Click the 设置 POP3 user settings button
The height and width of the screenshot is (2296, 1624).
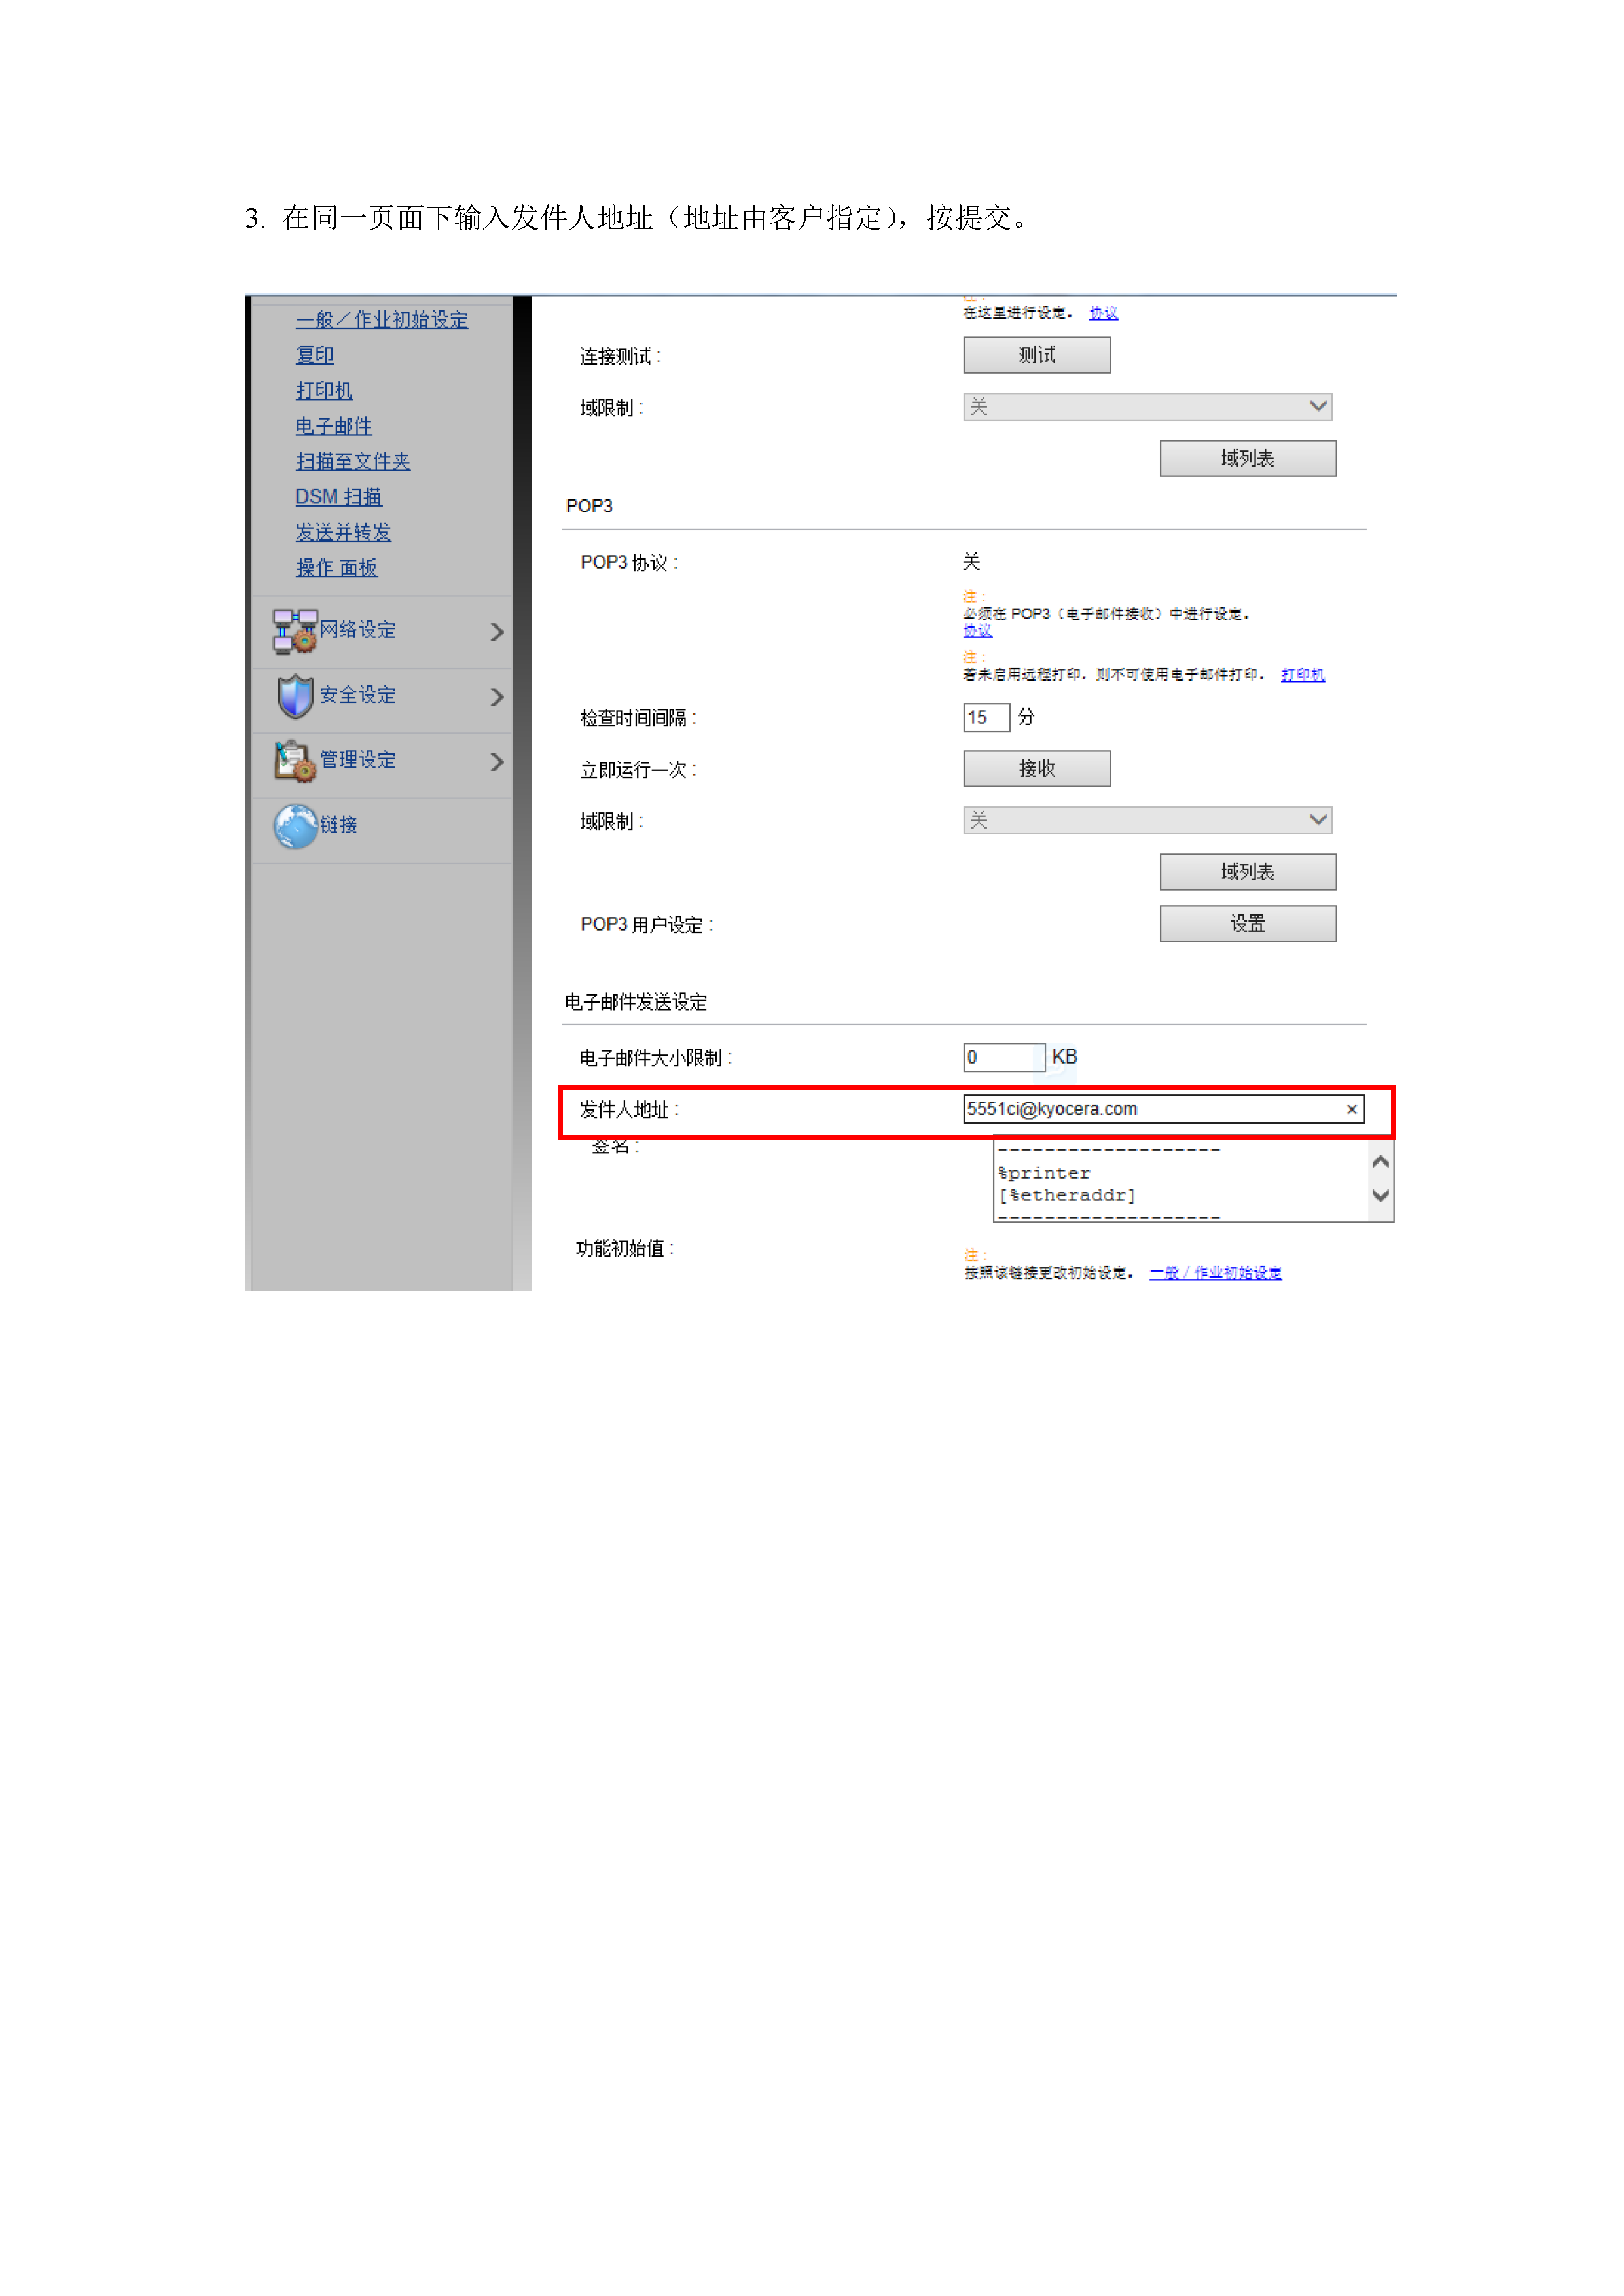pyautogui.click(x=1247, y=924)
